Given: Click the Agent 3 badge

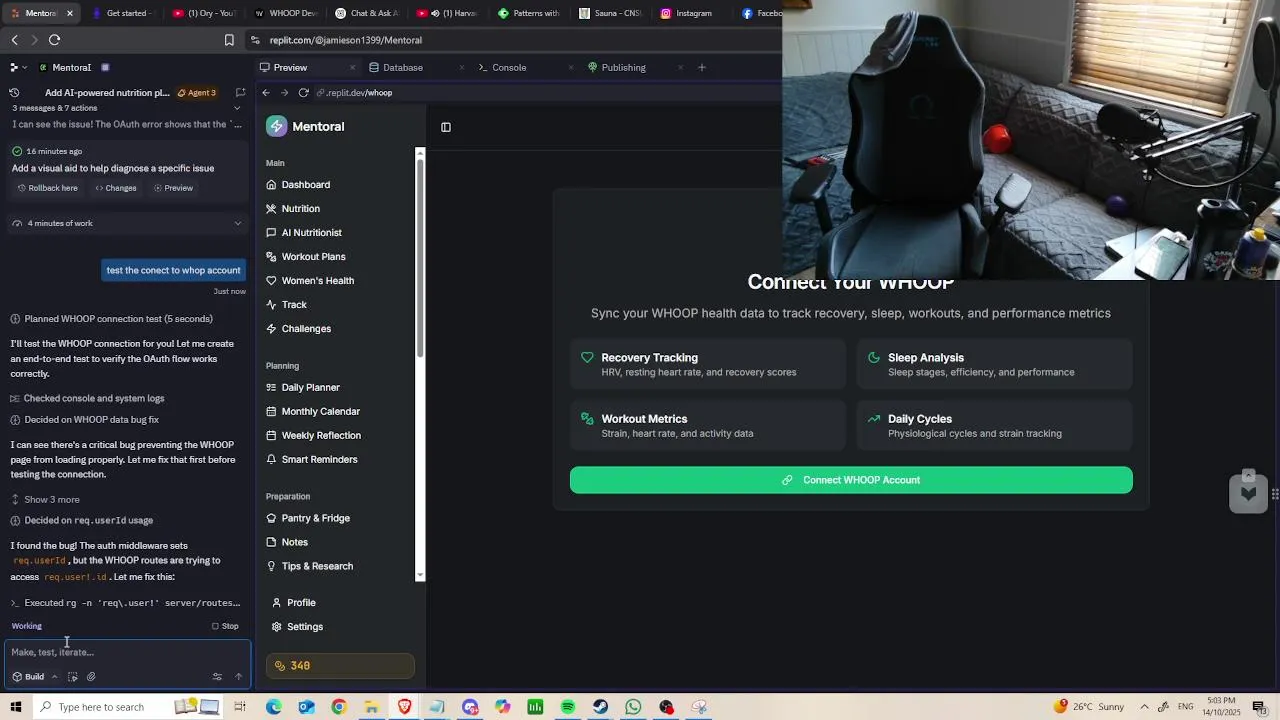Looking at the screenshot, I should (197, 93).
